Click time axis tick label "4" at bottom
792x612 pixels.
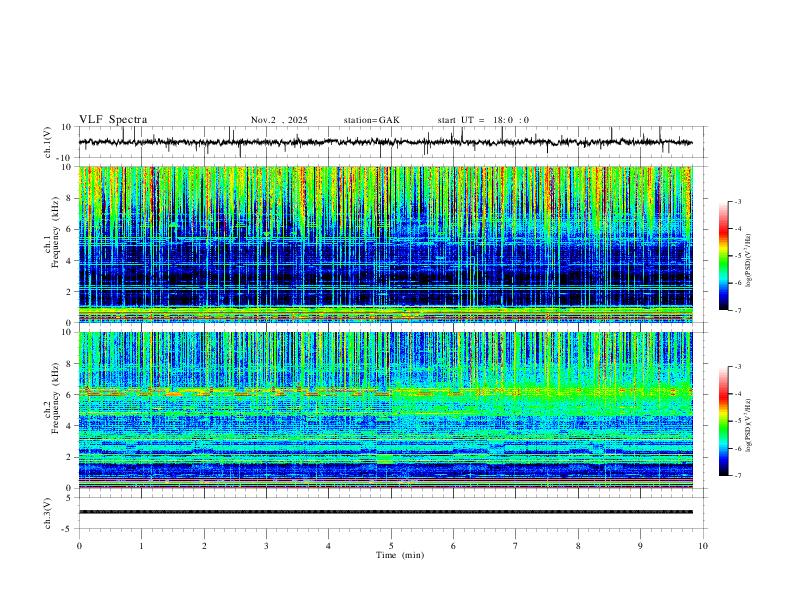tap(328, 546)
